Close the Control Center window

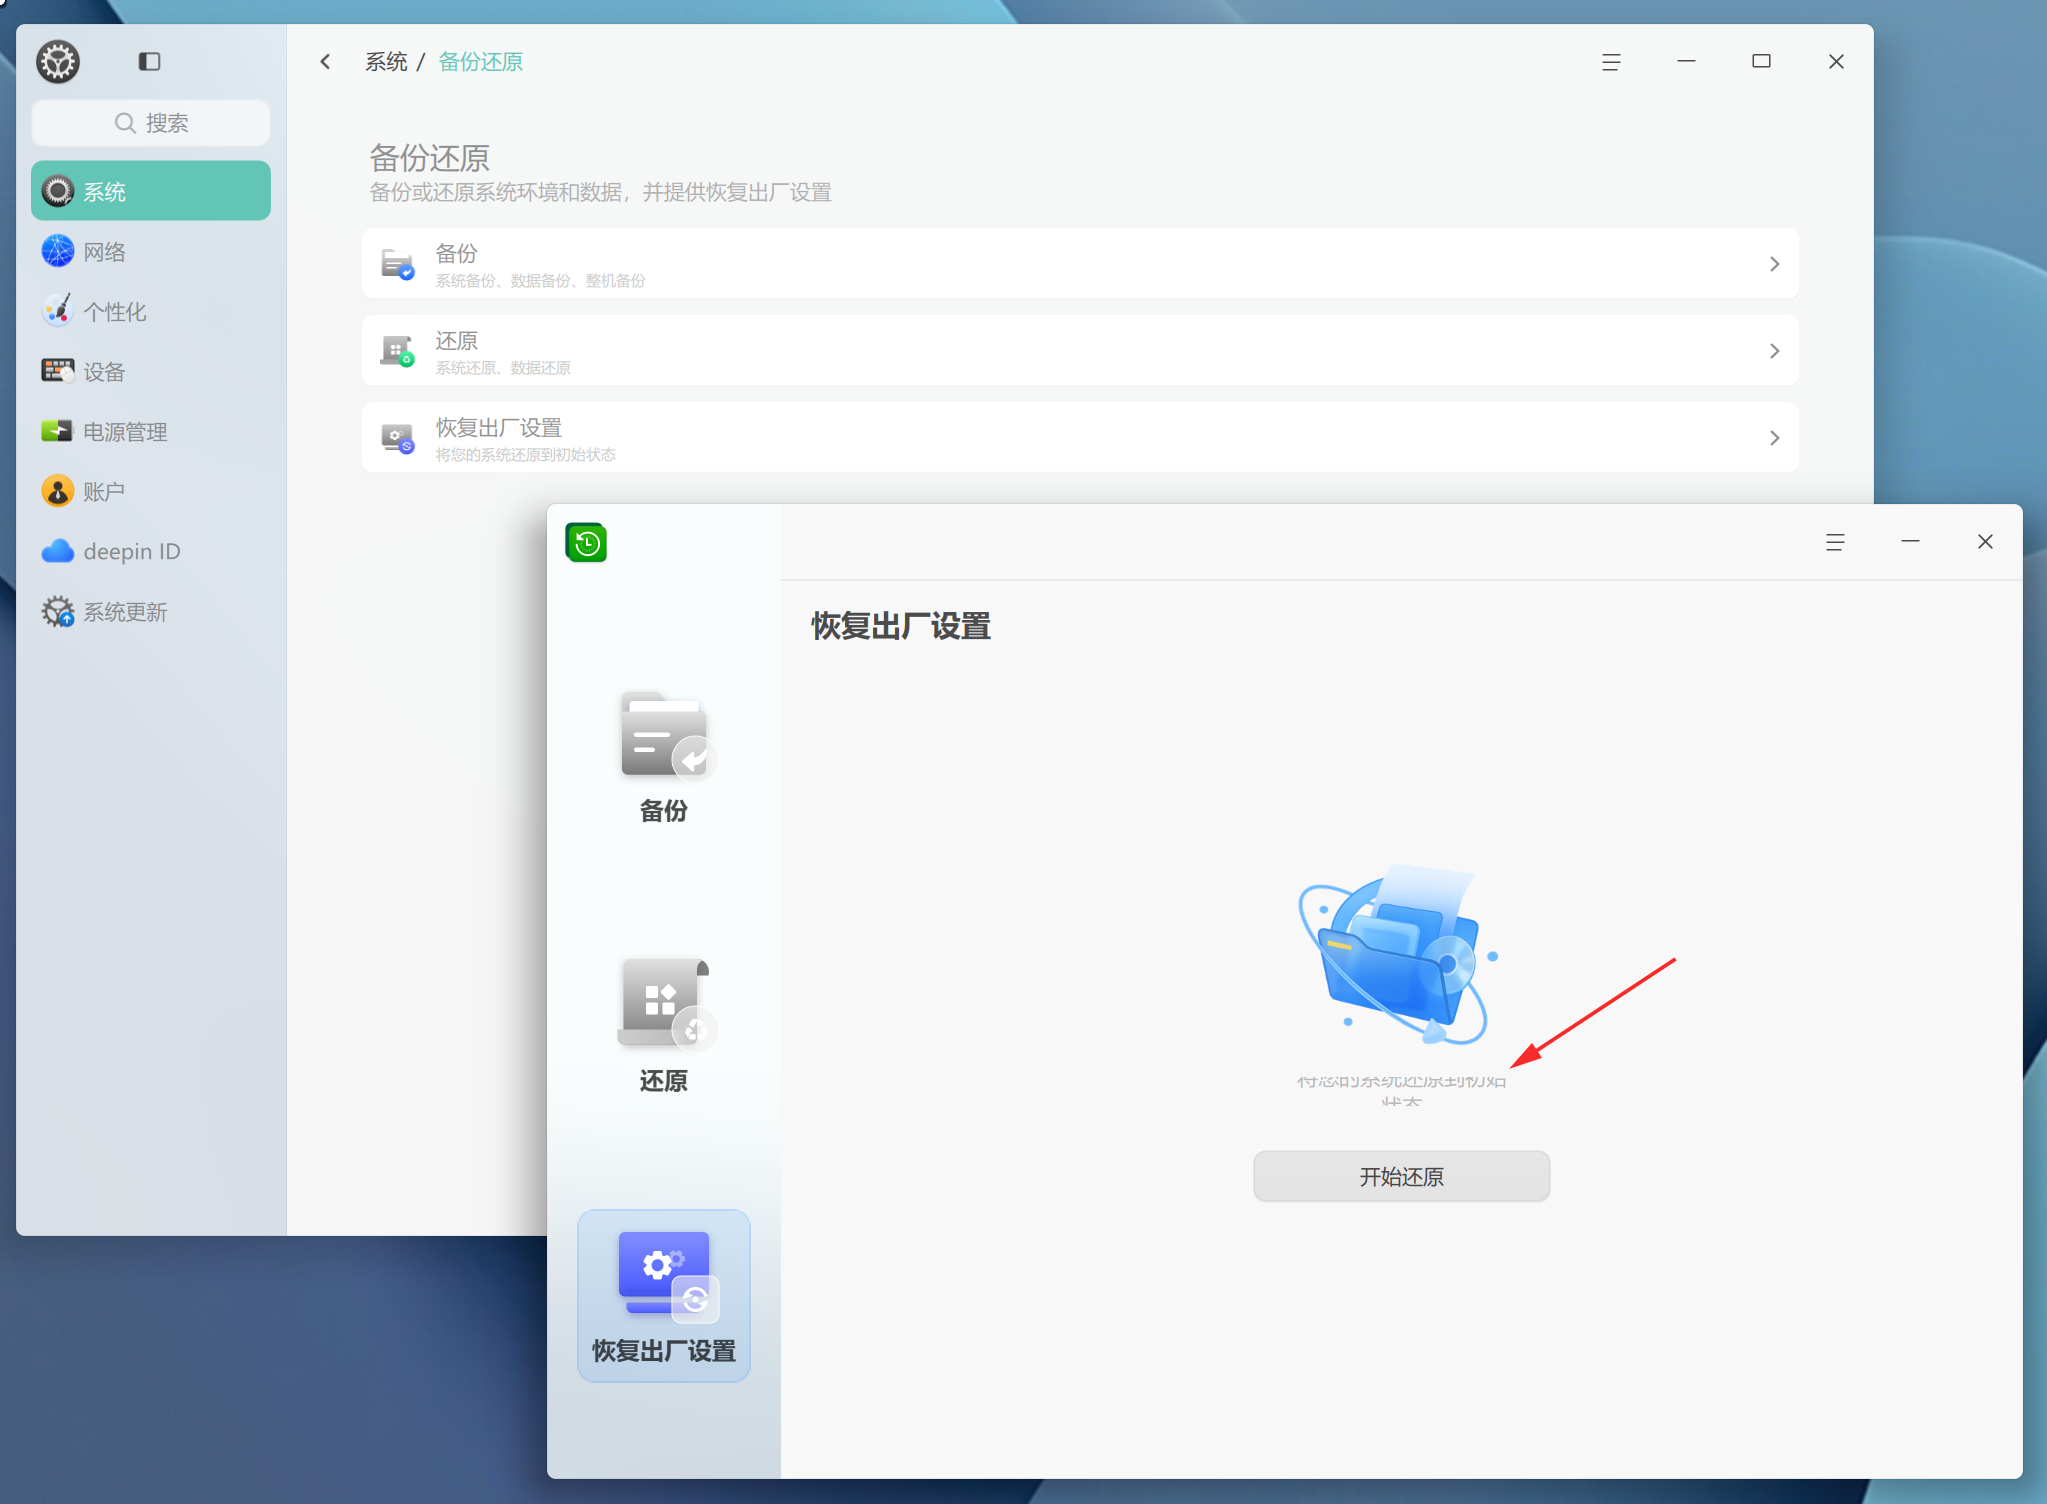[x=1836, y=62]
